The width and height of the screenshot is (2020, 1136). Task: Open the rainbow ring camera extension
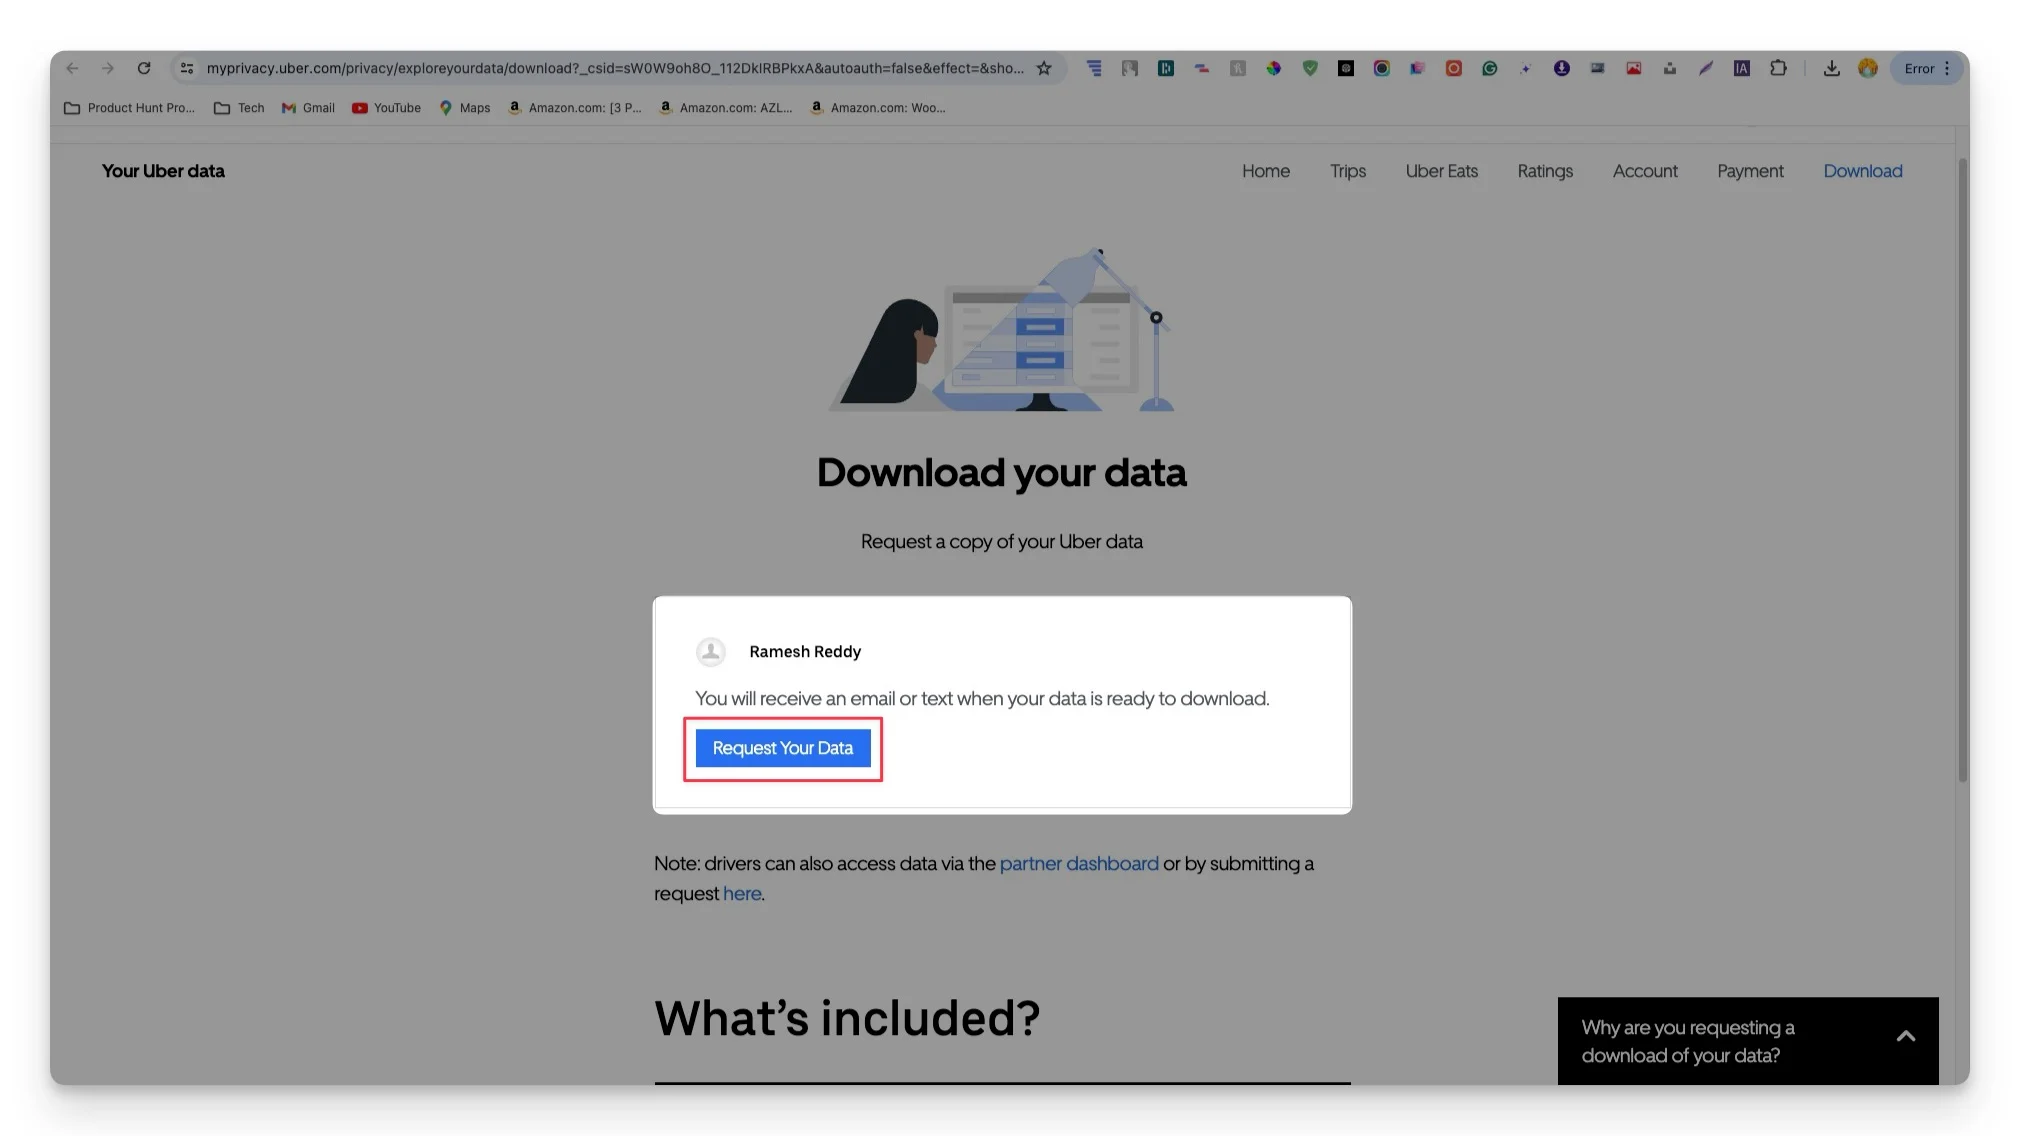pyautogui.click(x=1382, y=68)
